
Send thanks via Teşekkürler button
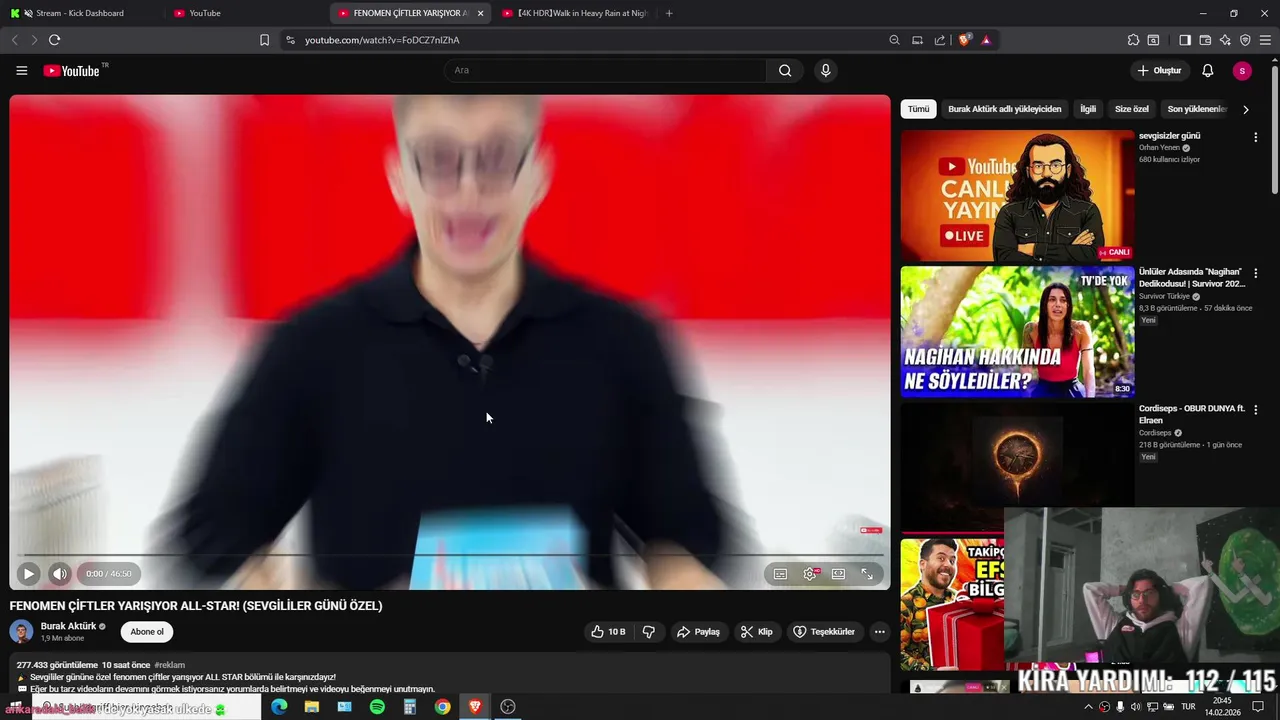[824, 632]
